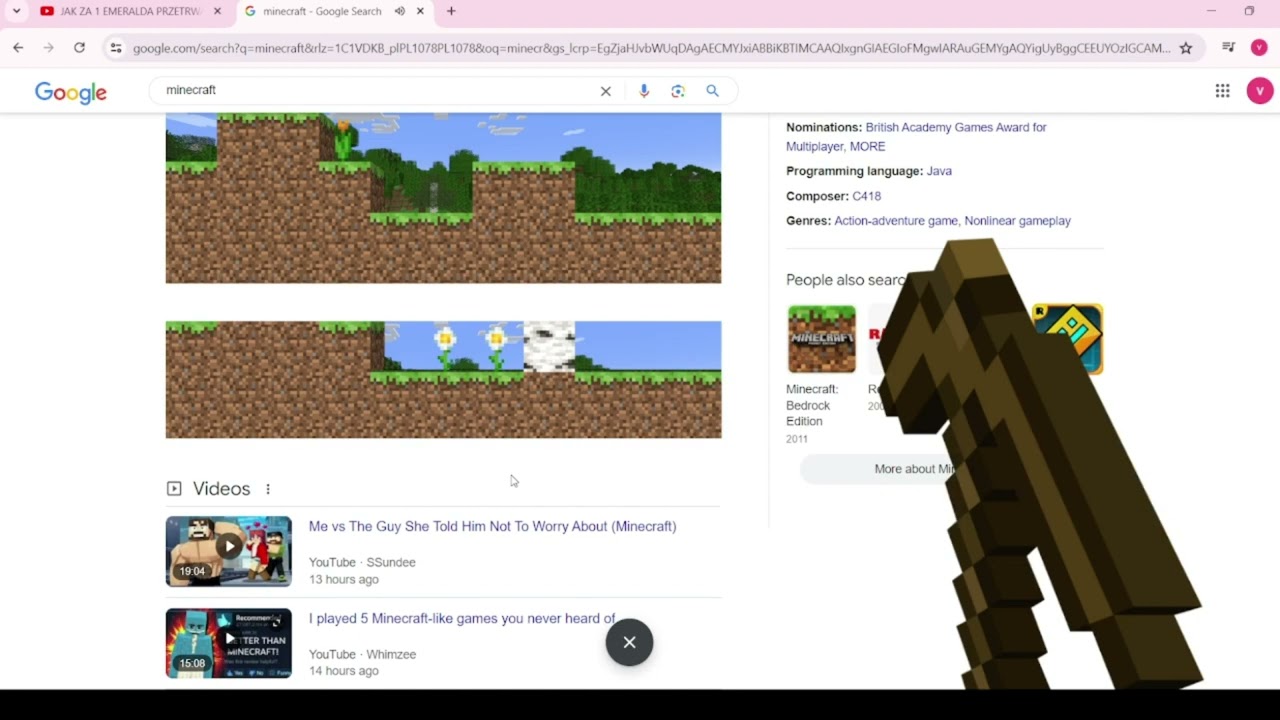The image size is (1280, 720).
Task: Open I played 5 Minecraft-like games video link
Action: [462, 618]
